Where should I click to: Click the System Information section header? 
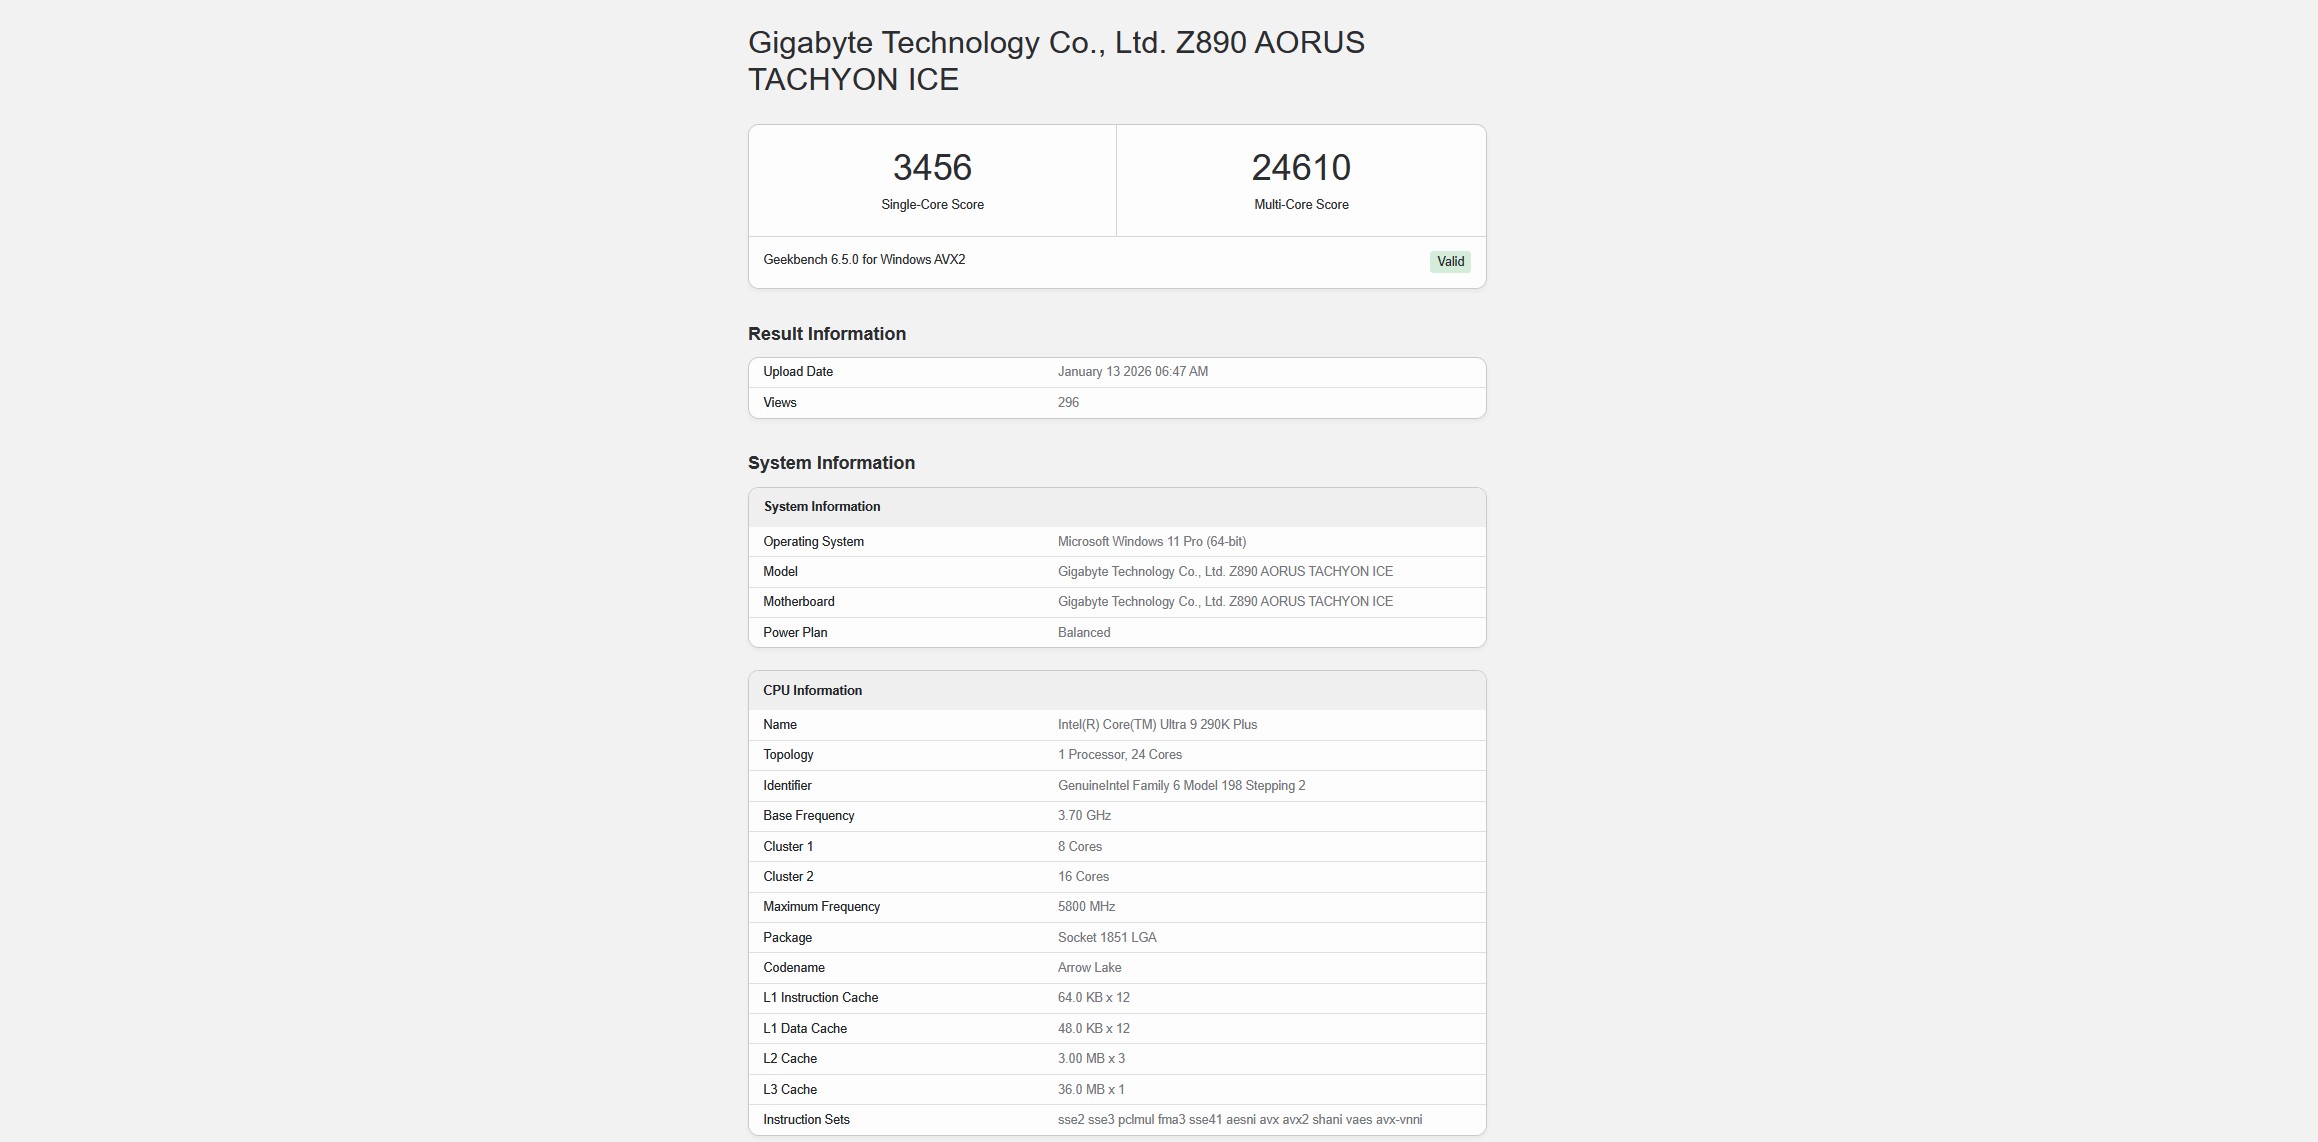click(831, 462)
